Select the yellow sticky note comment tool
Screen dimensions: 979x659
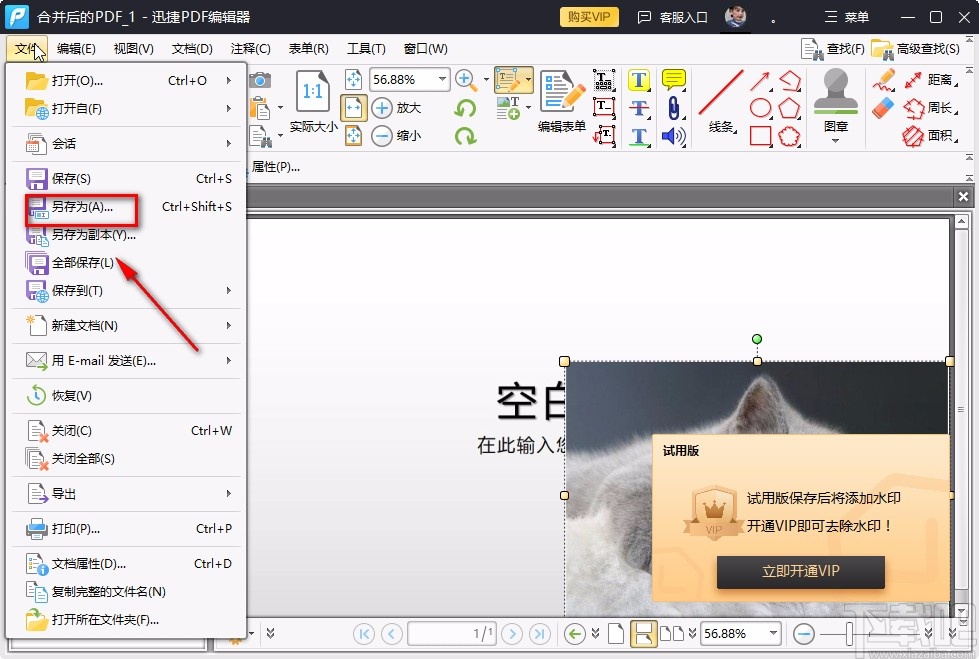point(674,80)
